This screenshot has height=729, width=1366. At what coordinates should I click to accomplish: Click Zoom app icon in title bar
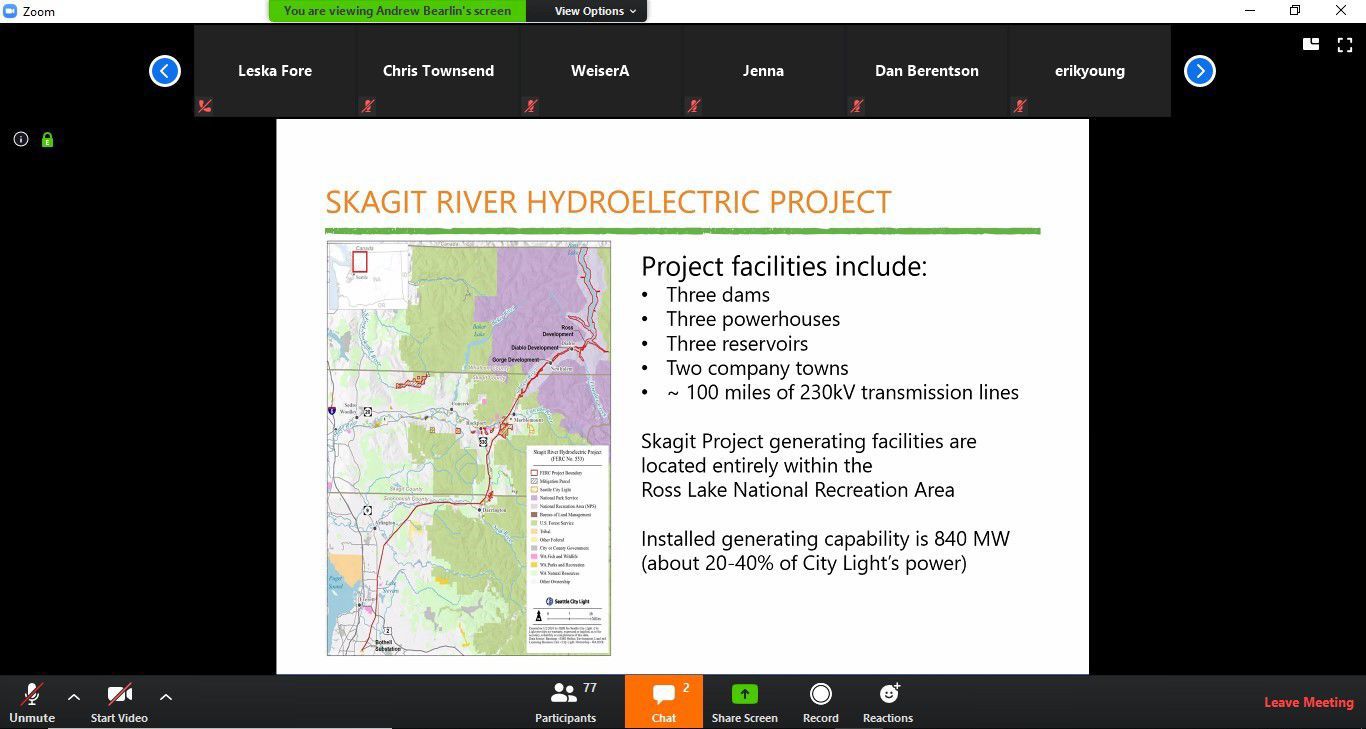click(10, 11)
